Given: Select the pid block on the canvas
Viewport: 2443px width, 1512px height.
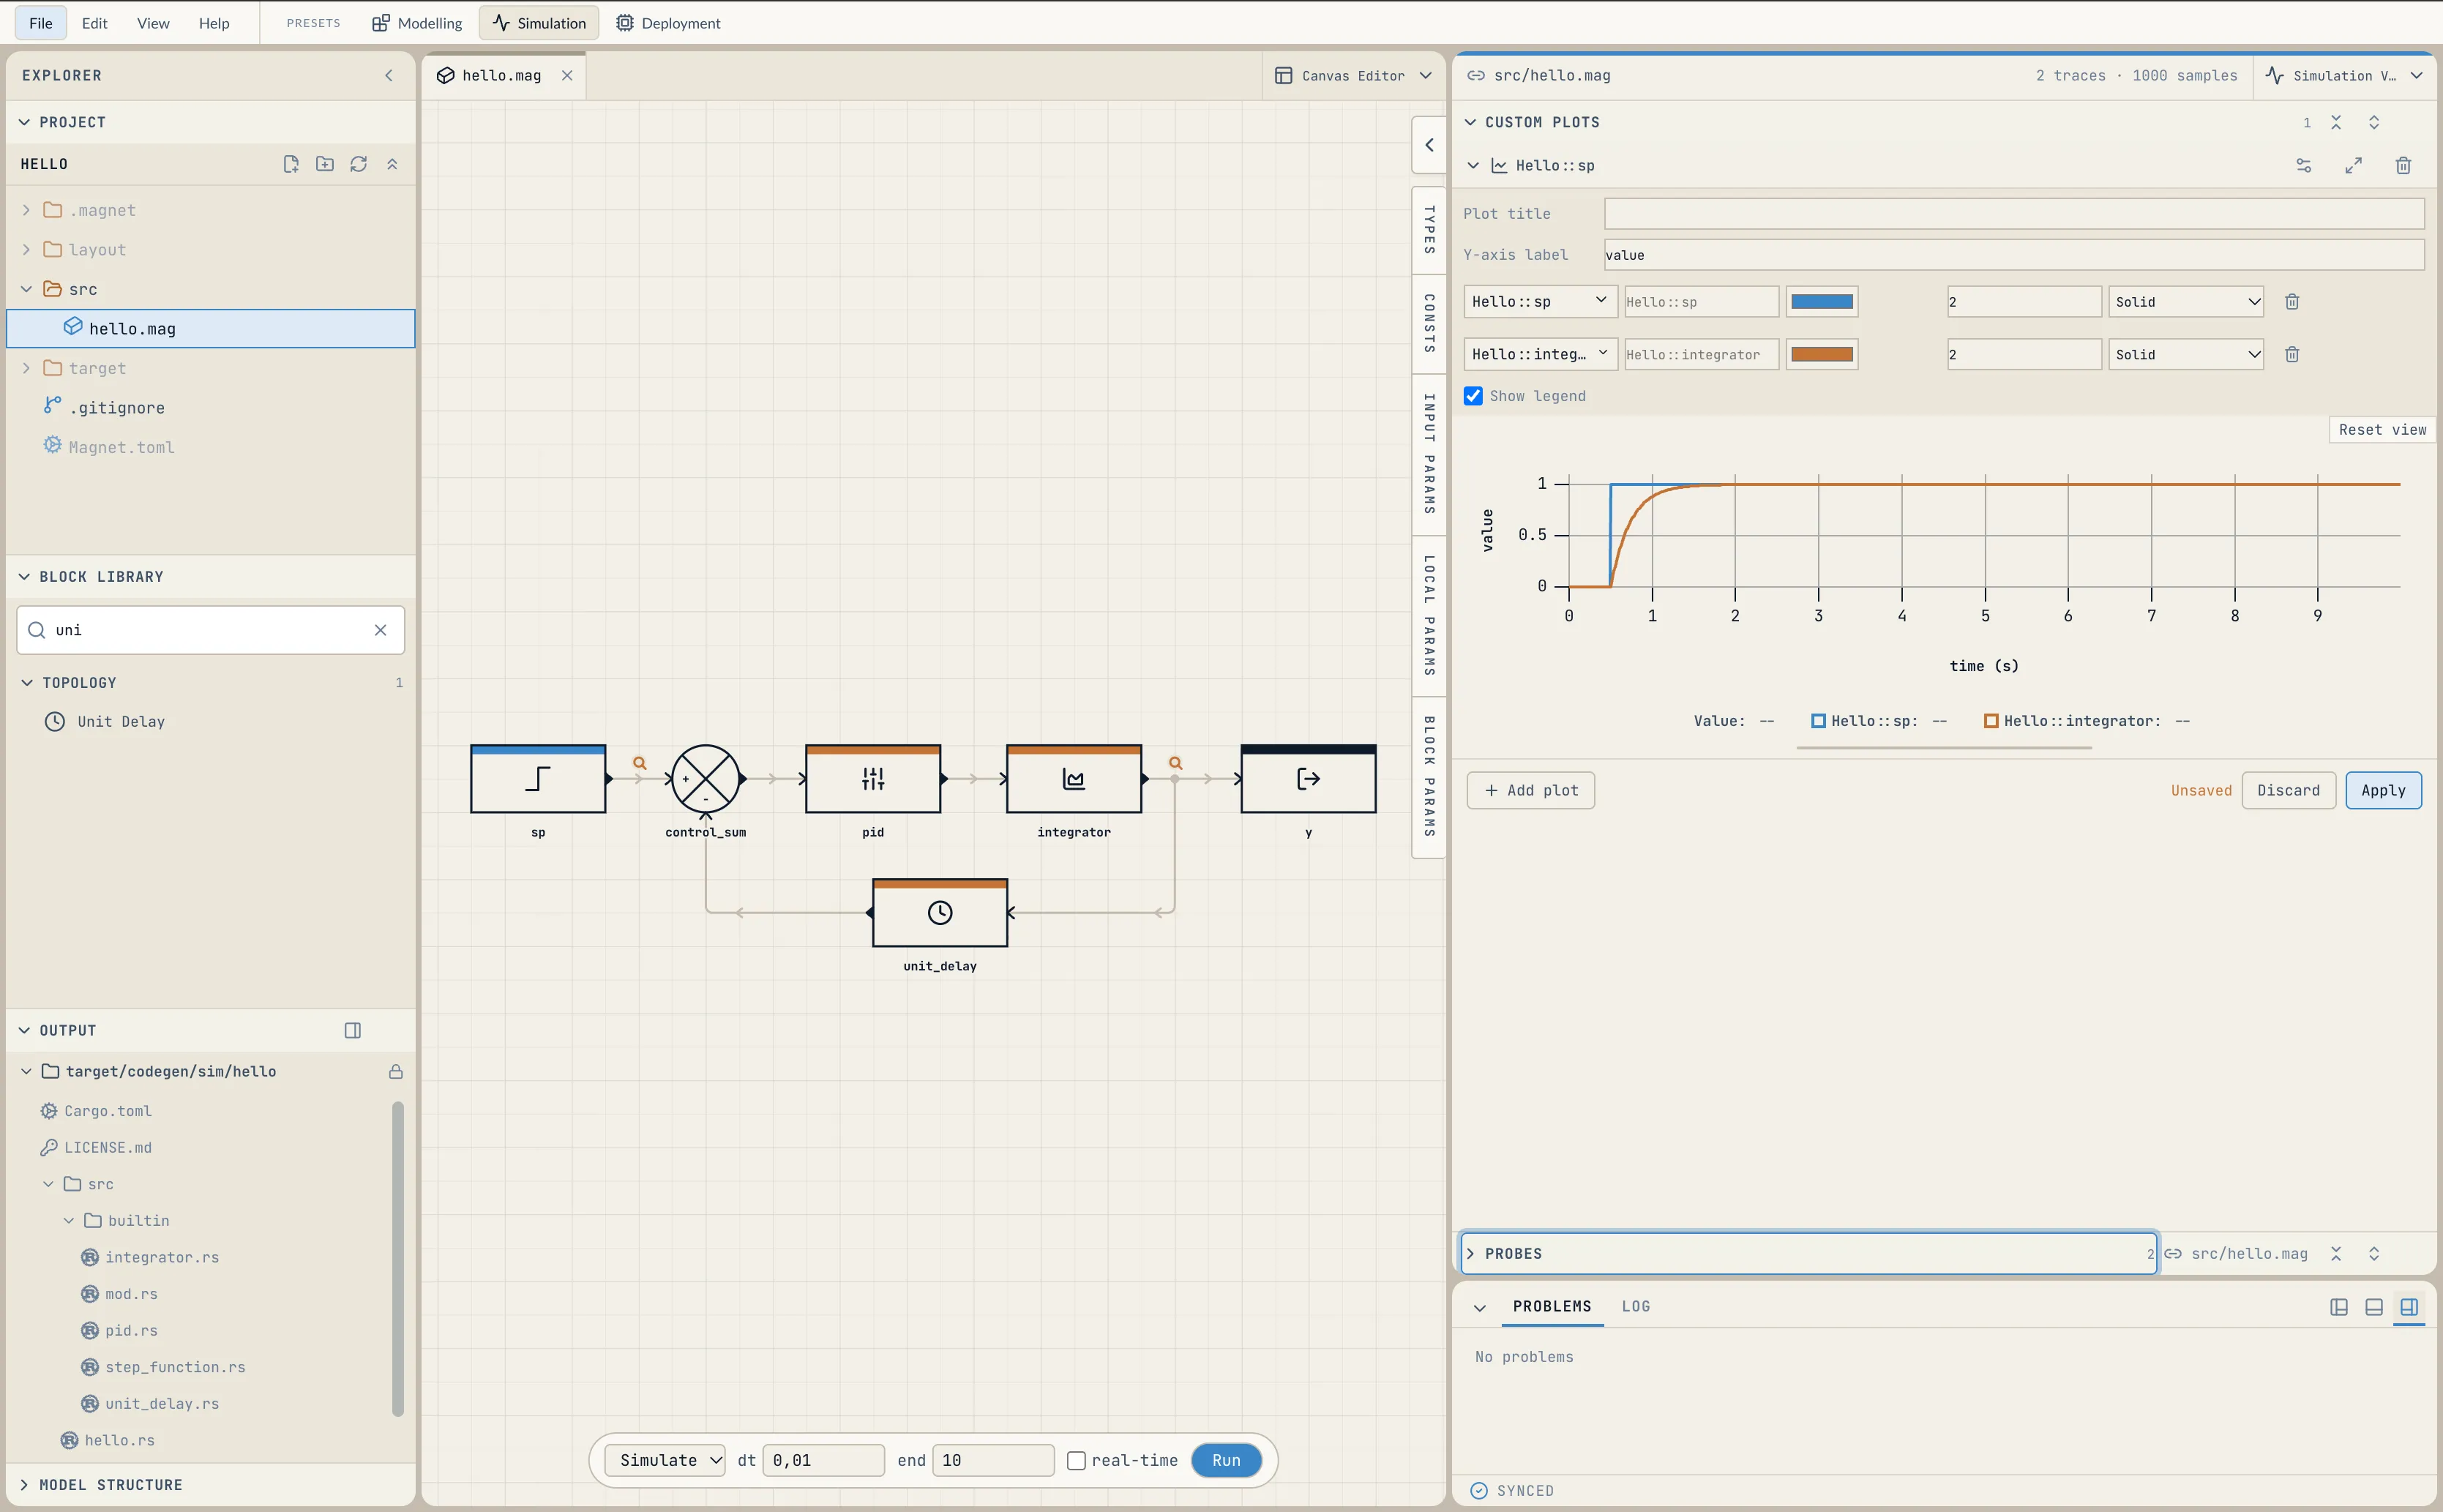Looking at the screenshot, I should [x=873, y=779].
